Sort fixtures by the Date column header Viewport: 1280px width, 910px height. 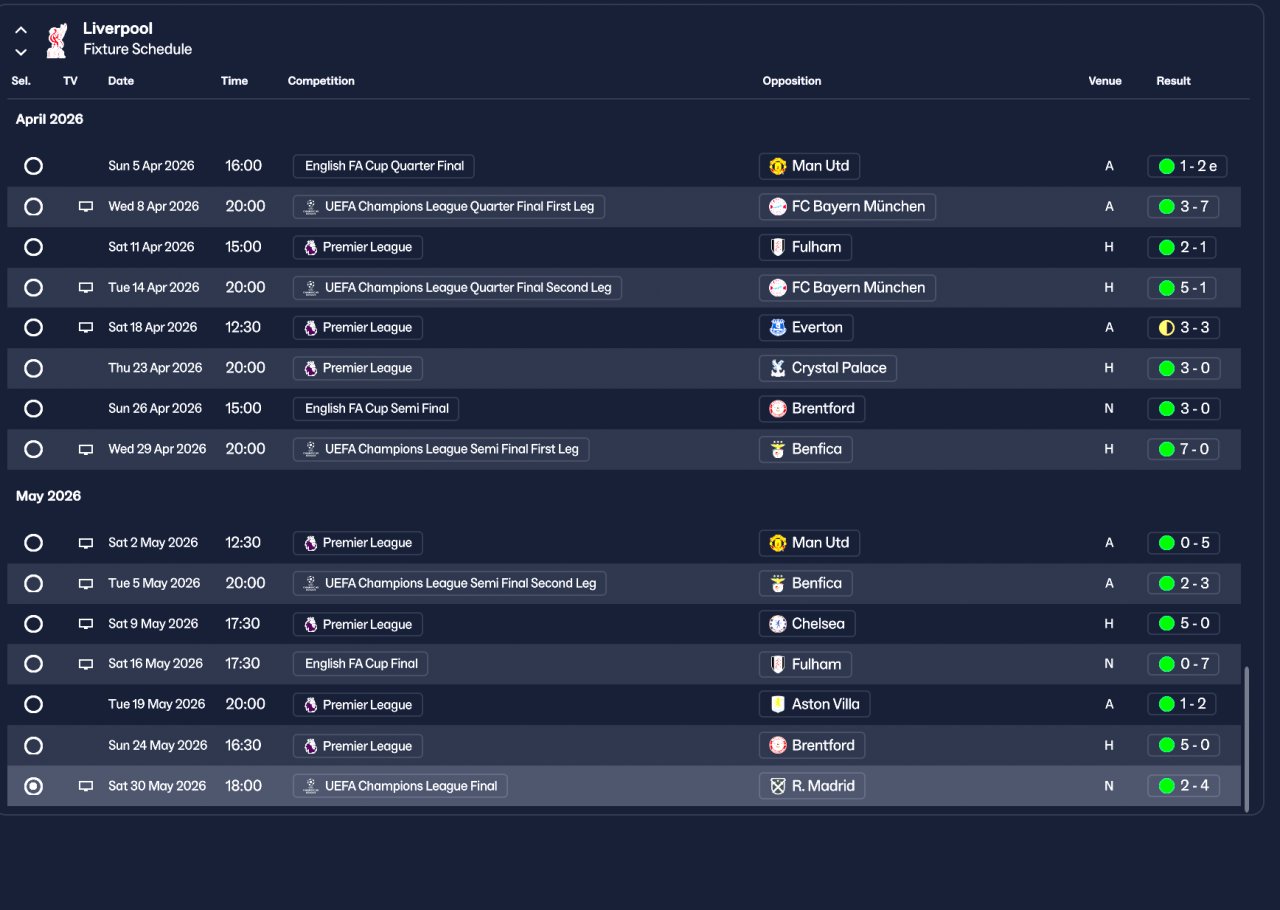121,81
